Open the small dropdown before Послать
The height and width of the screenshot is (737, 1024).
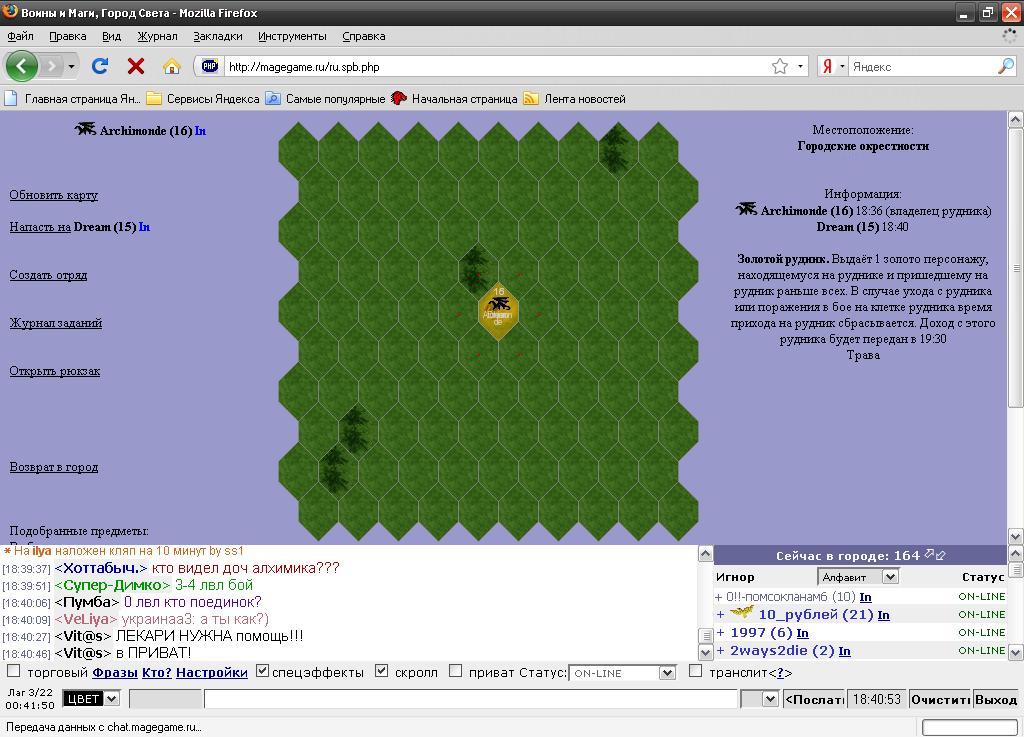[x=760, y=699]
